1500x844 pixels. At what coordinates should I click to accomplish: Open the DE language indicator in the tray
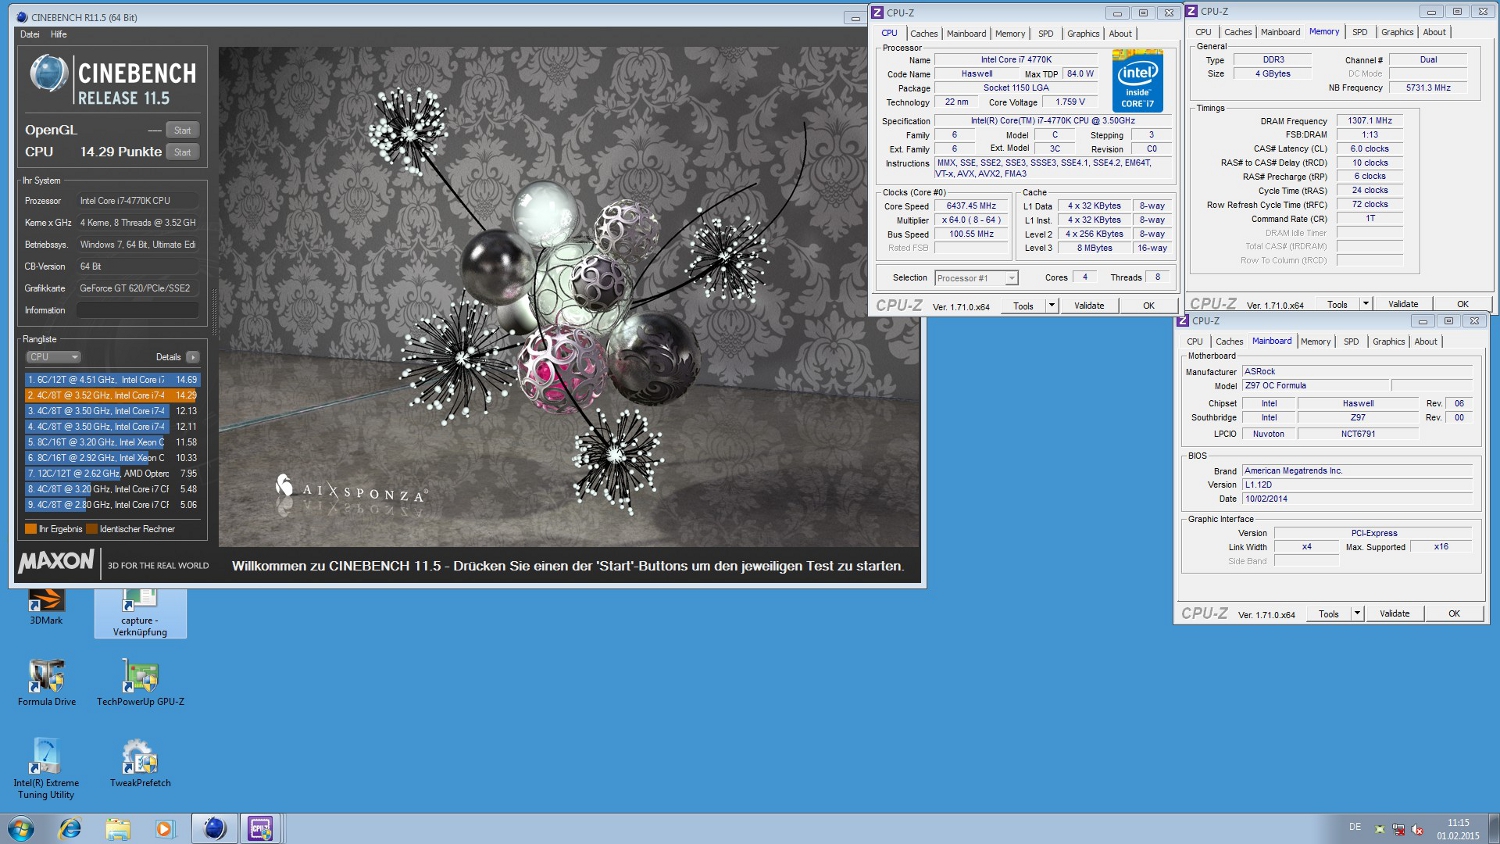point(1355,827)
